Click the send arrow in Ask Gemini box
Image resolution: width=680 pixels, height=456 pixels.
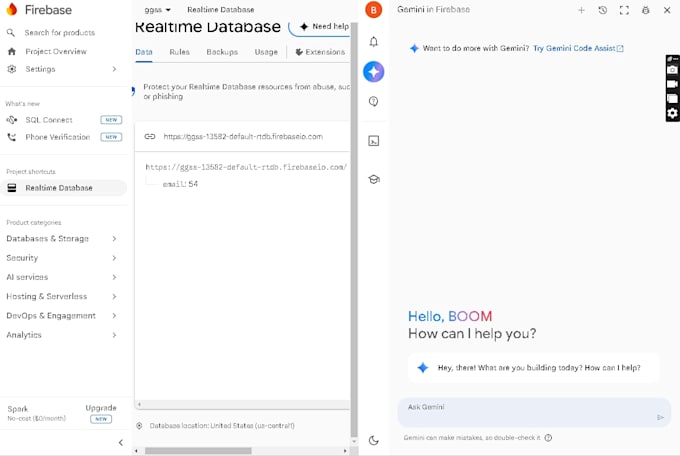[x=660, y=417]
